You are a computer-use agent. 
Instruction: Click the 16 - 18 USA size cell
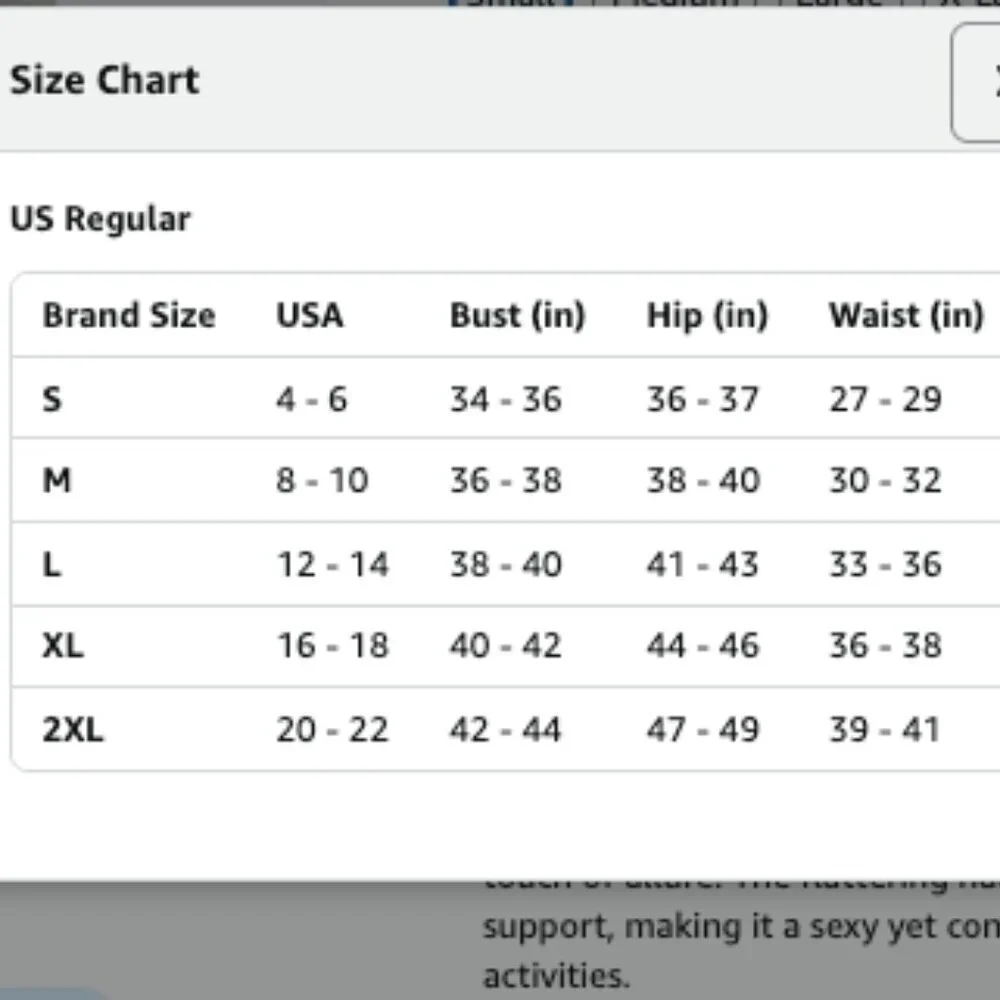coord(332,645)
